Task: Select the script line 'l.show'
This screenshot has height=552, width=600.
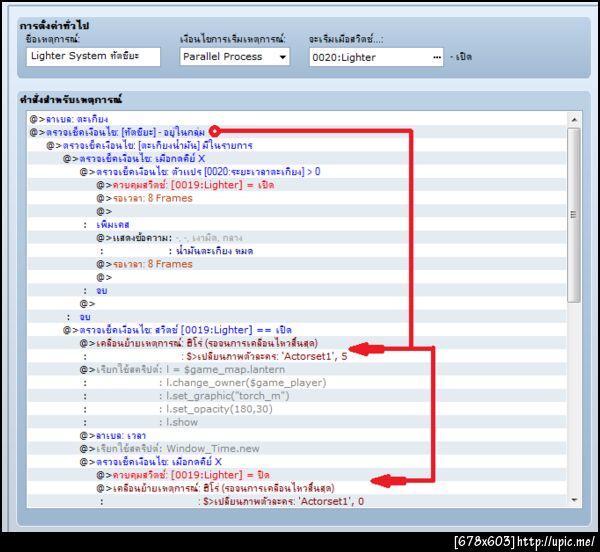Action: (297, 422)
